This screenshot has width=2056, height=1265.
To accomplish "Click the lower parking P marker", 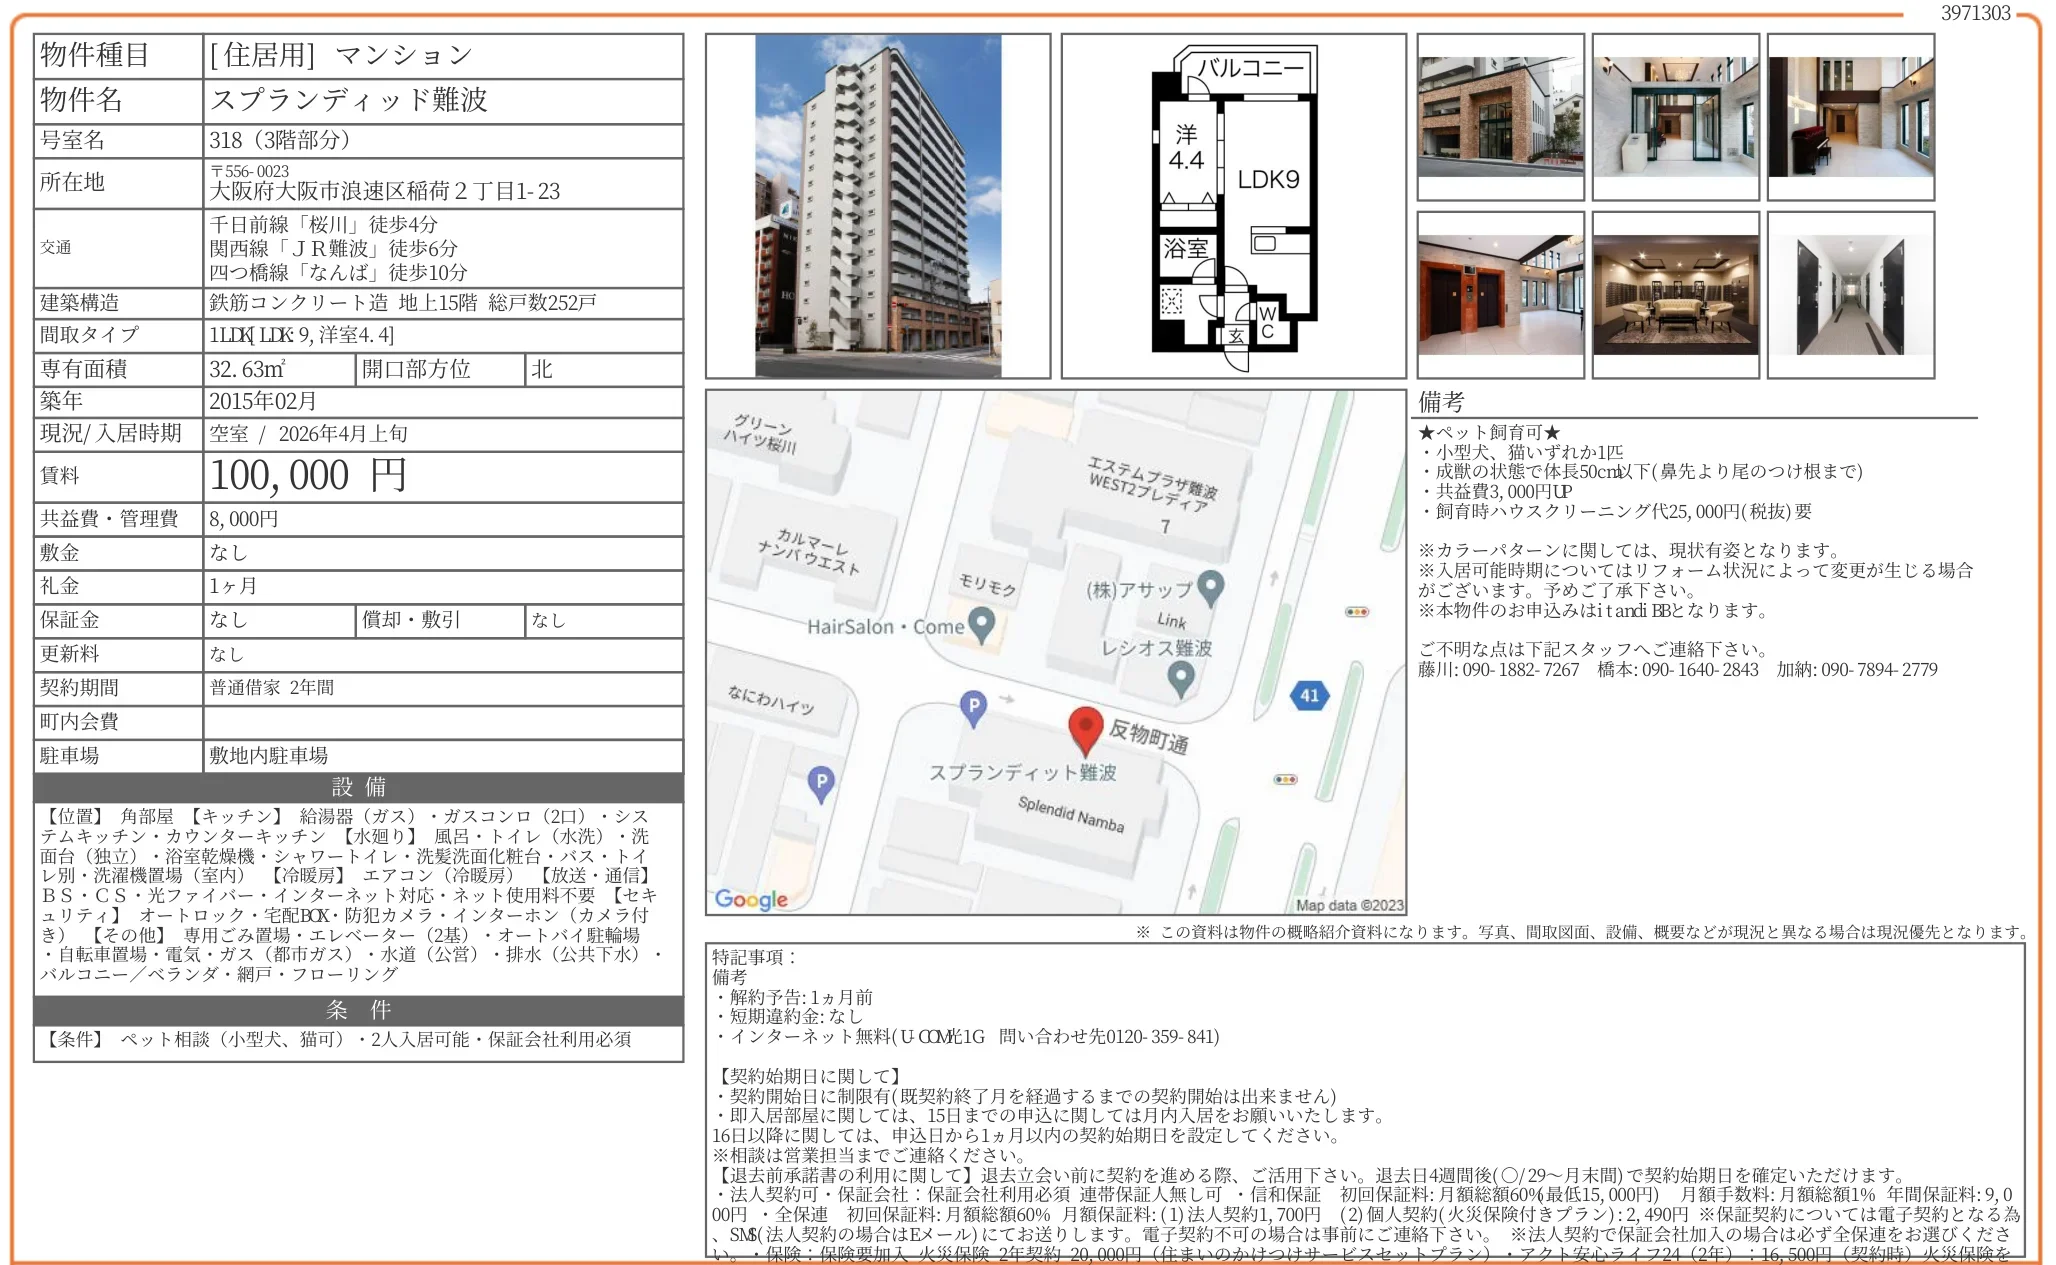I will pos(821,783).
